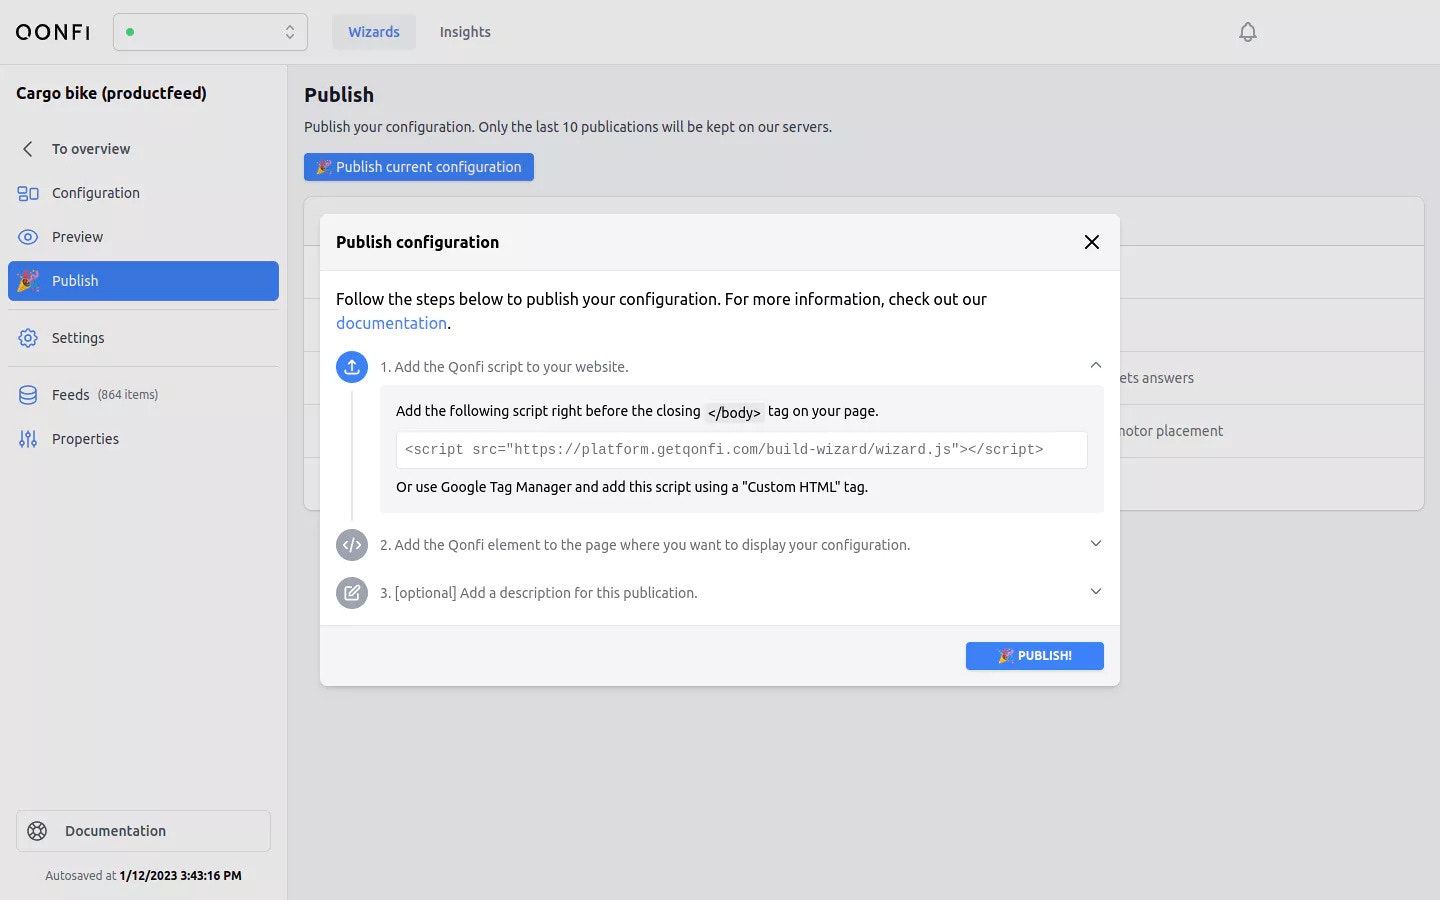Click step 1 title text

pyautogui.click(x=504, y=367)
